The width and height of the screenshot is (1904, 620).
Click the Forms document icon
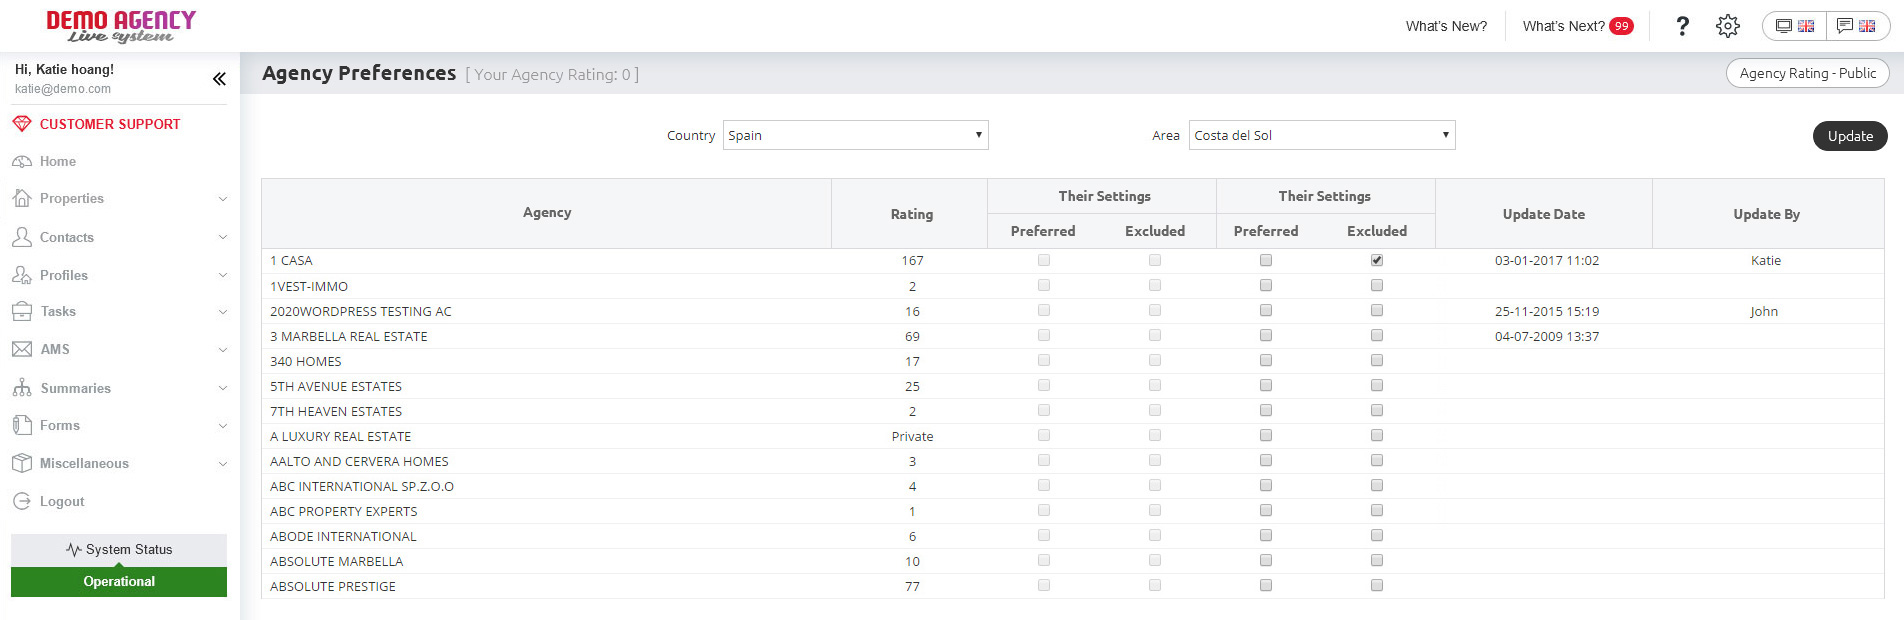click(x=22, y=425)
